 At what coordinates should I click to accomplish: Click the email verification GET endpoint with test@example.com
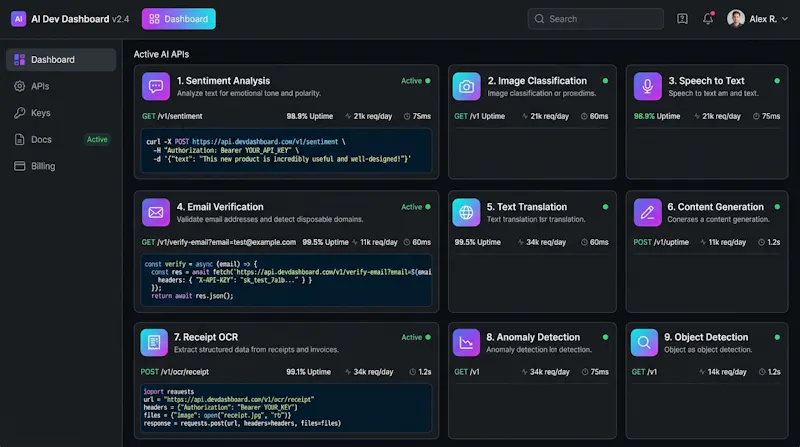click(218, 242)
